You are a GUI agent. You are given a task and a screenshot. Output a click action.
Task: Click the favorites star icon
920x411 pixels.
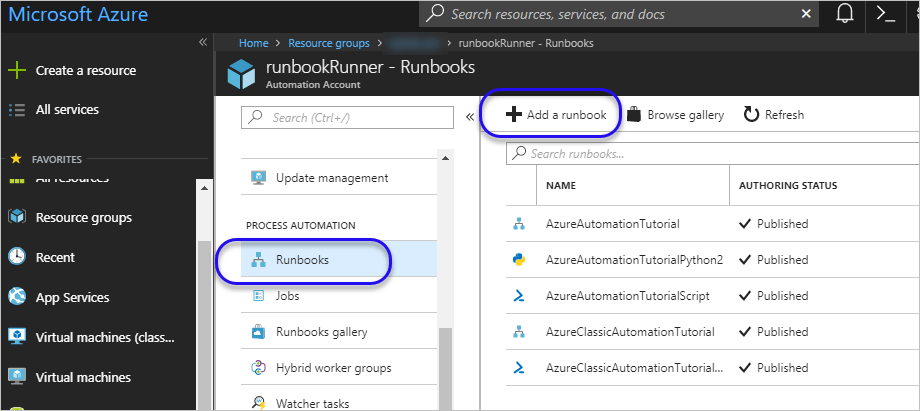pos(16,159)
